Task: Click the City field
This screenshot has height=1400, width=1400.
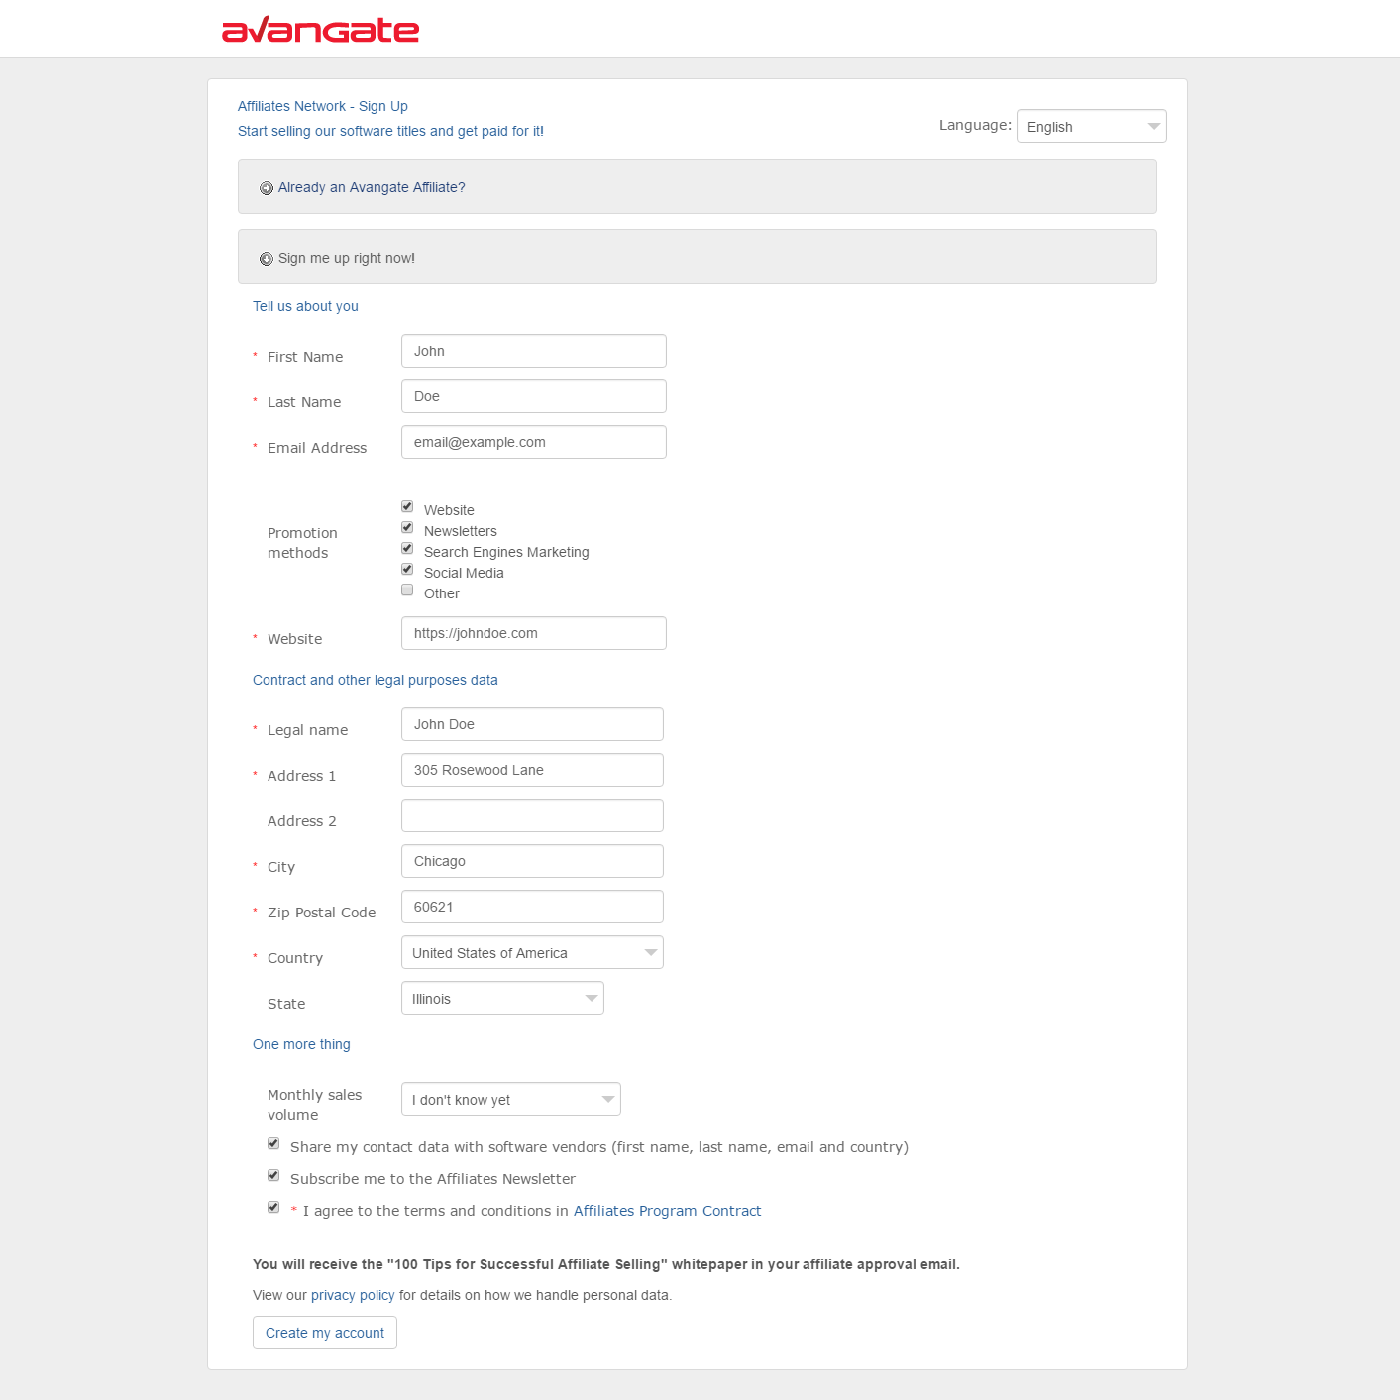Action: (x=532, y=861)
